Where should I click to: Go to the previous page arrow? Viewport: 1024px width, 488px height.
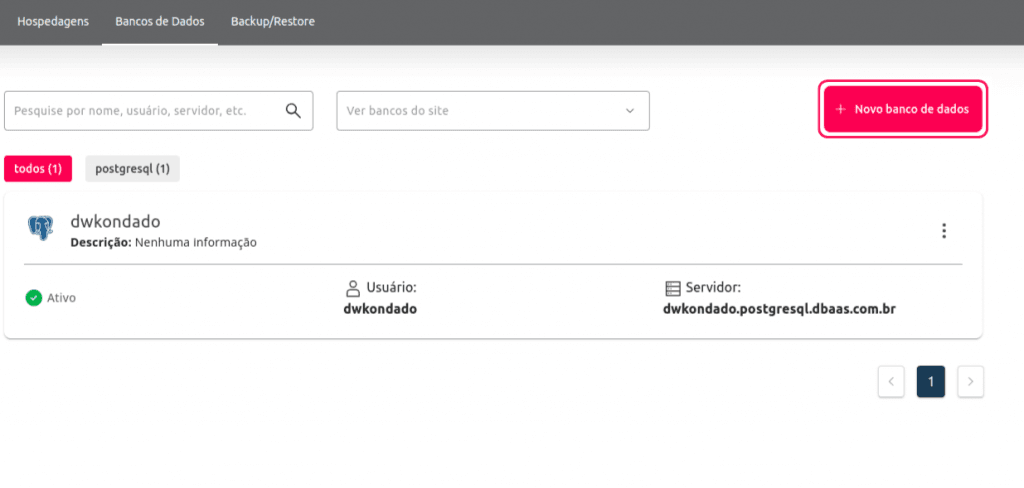click(x=891, y=381)
